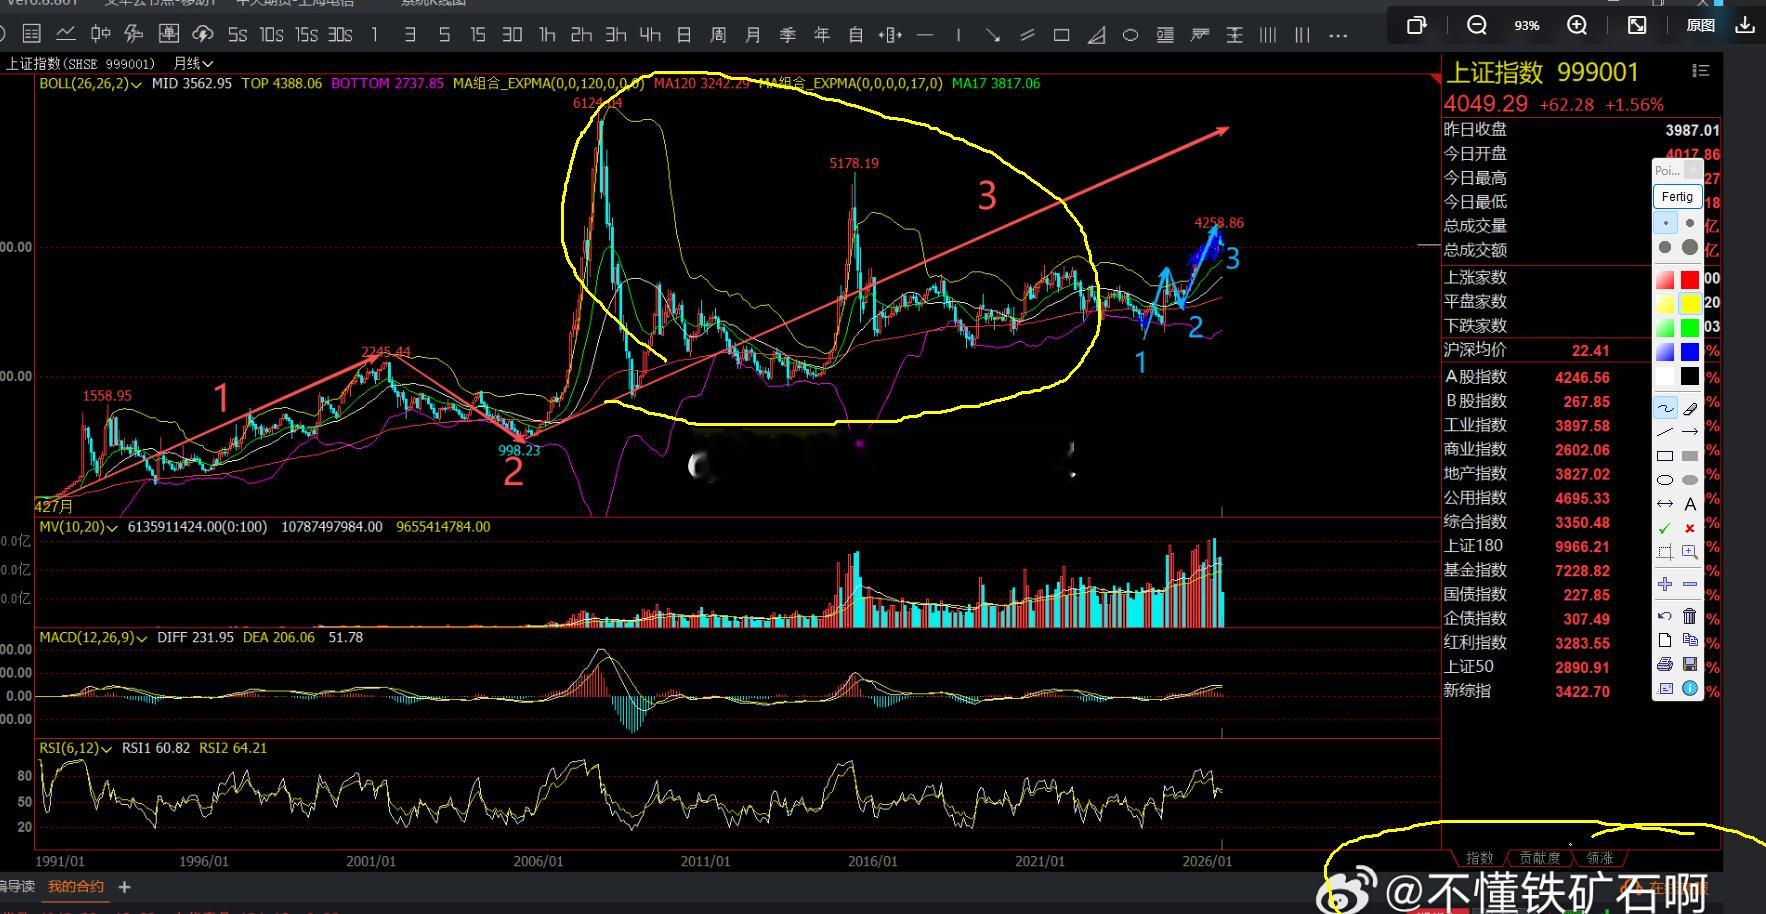This screenshot has width=1766, height=914.
Task: Select the straight line tool in palette
Action: pyautogui.click(x=1665, y=432)
